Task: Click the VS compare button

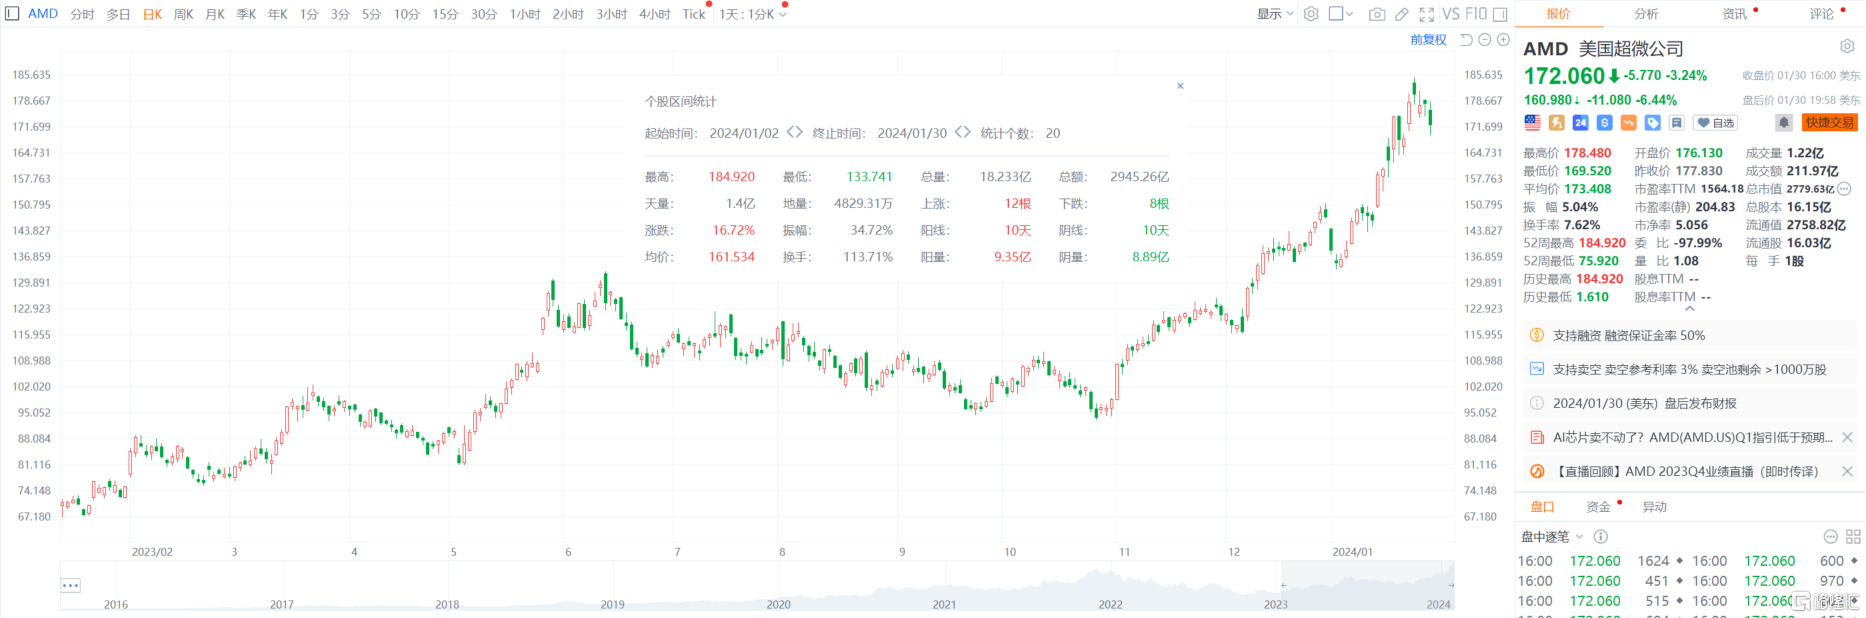Action: 1451,14
